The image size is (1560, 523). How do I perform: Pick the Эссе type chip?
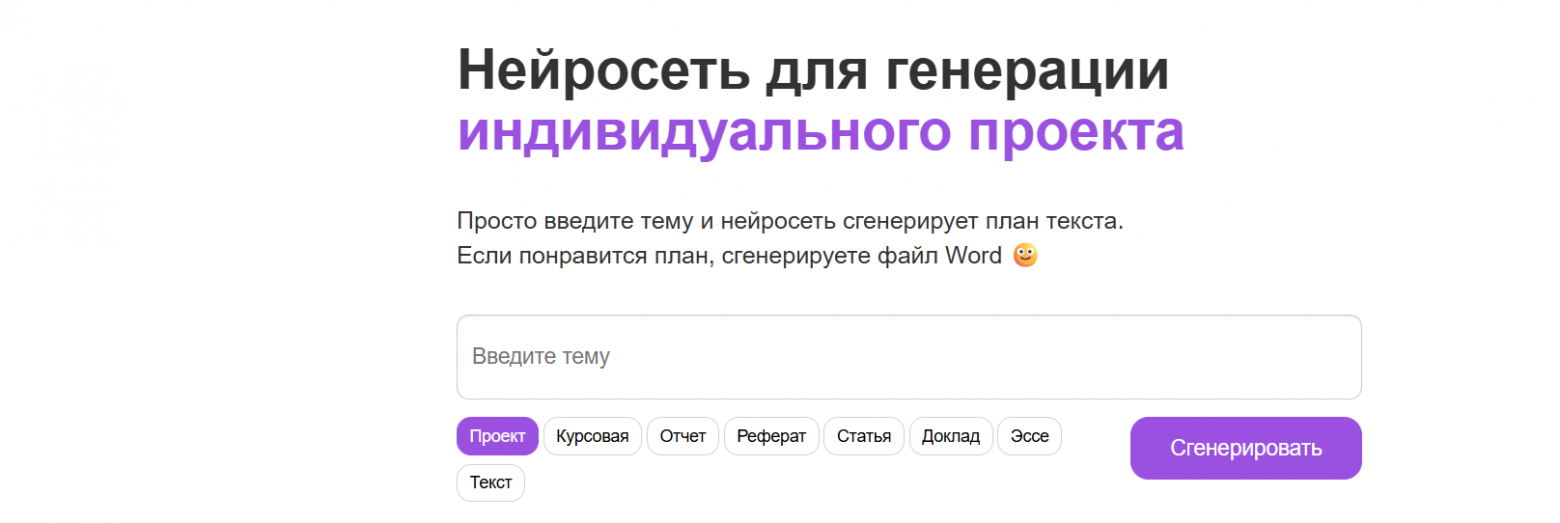pyautogui.click(x=1029, y=436)
